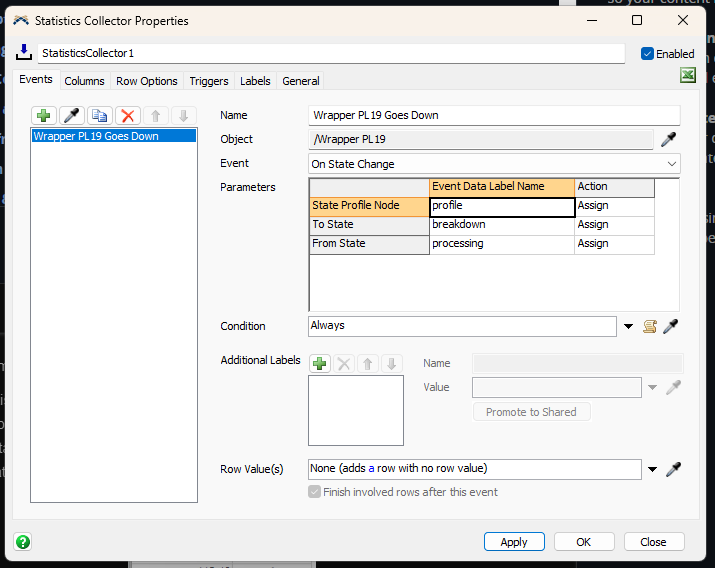Open the Row Value(s) dropdown arrow
Image resolution: width=715 pixels, height=568 pixels.
coord(652,469)
